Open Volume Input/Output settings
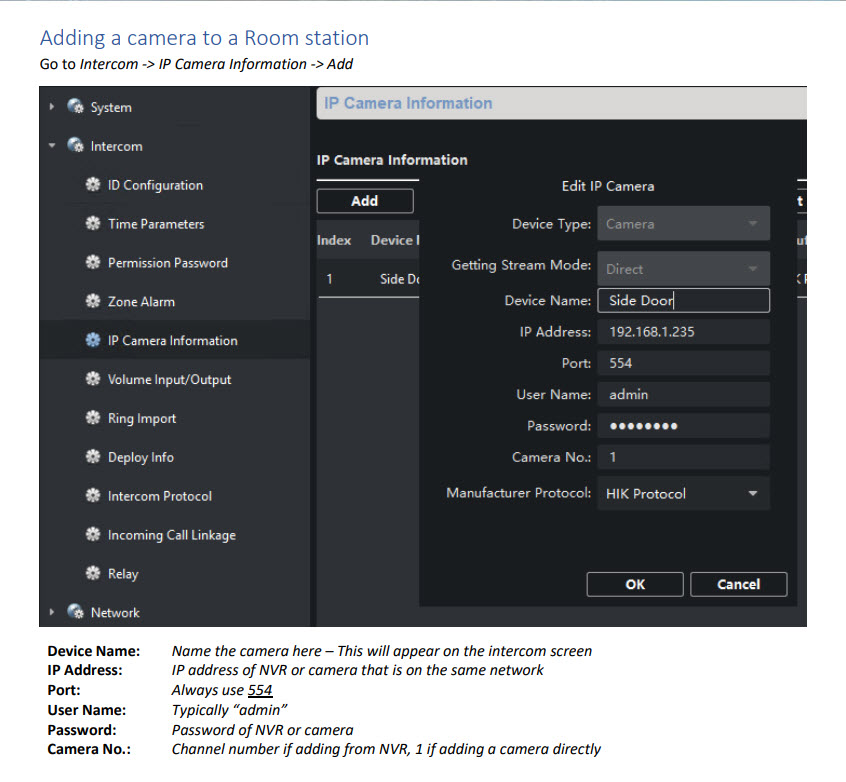The image size is (846, 782). pos(169,379)
